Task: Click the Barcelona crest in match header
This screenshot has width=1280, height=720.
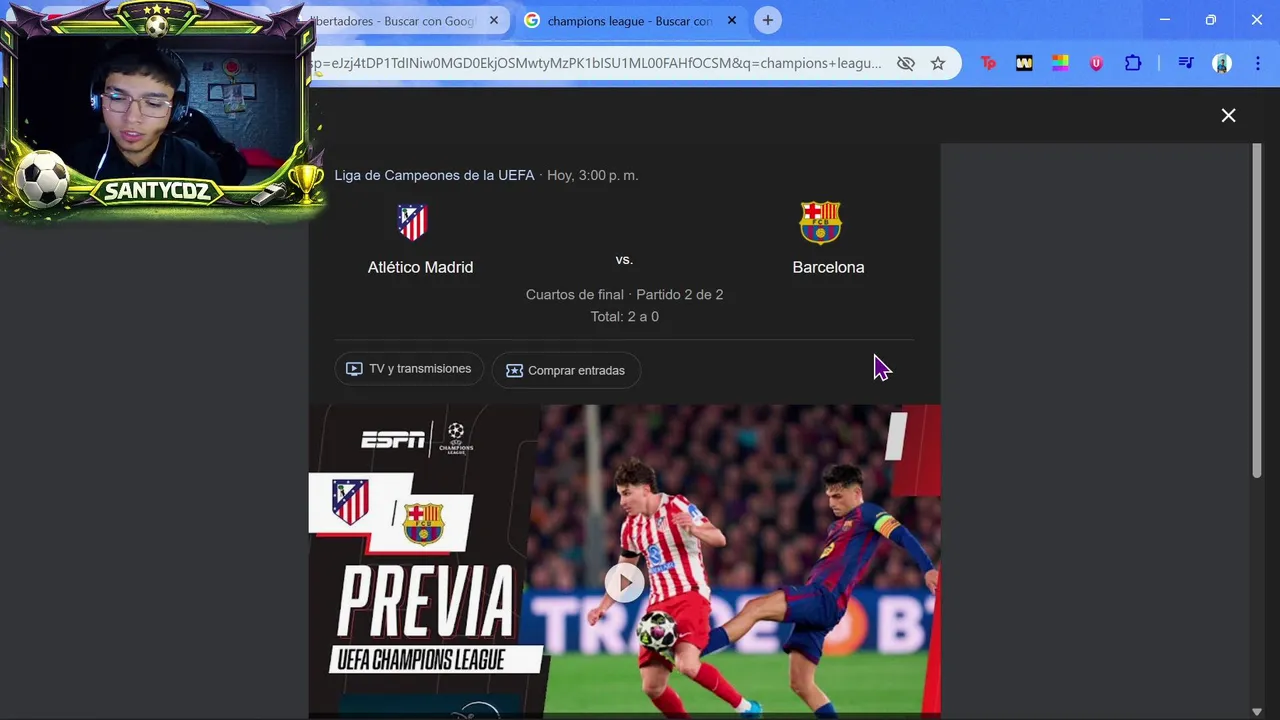Action: [x=820, y=222]
